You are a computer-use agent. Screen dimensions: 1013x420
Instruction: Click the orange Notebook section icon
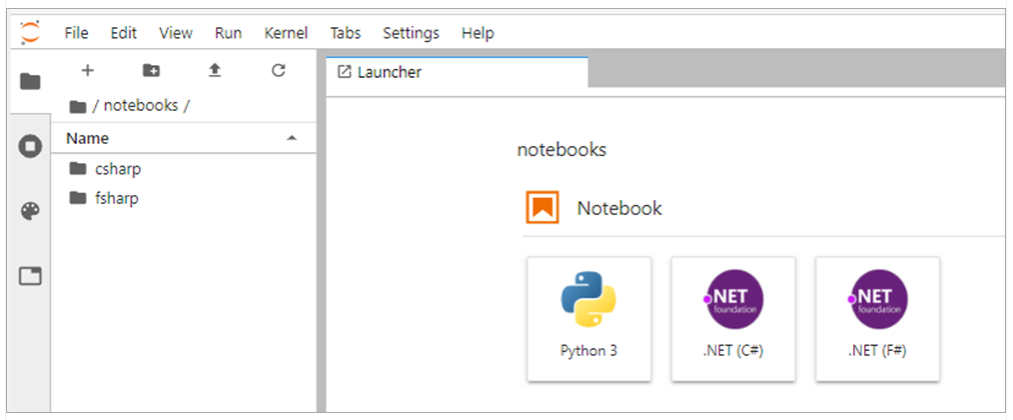coord(542,207)
